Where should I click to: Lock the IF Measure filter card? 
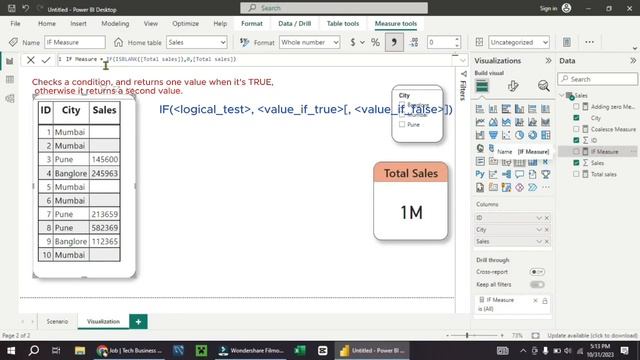click(544, 301)
